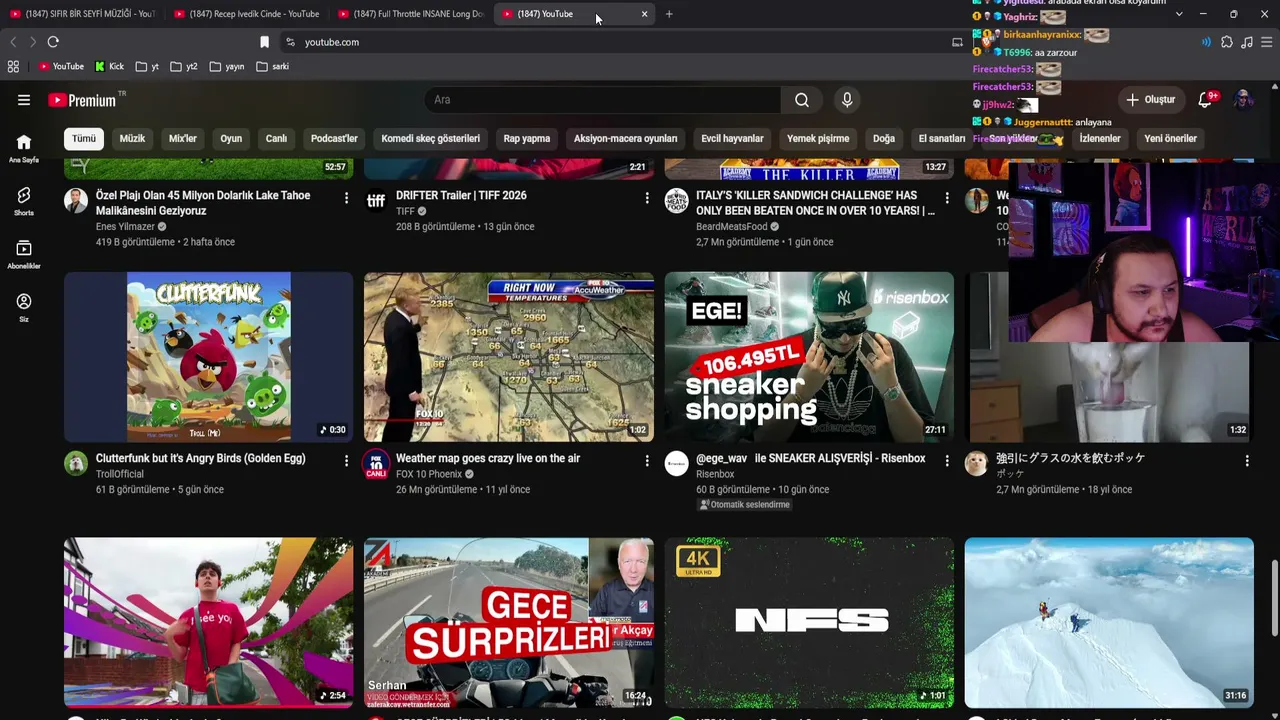
Task: Open the FOX 10 Phoenix channel name
Action: pyautogui.click(x=429, y=474)
